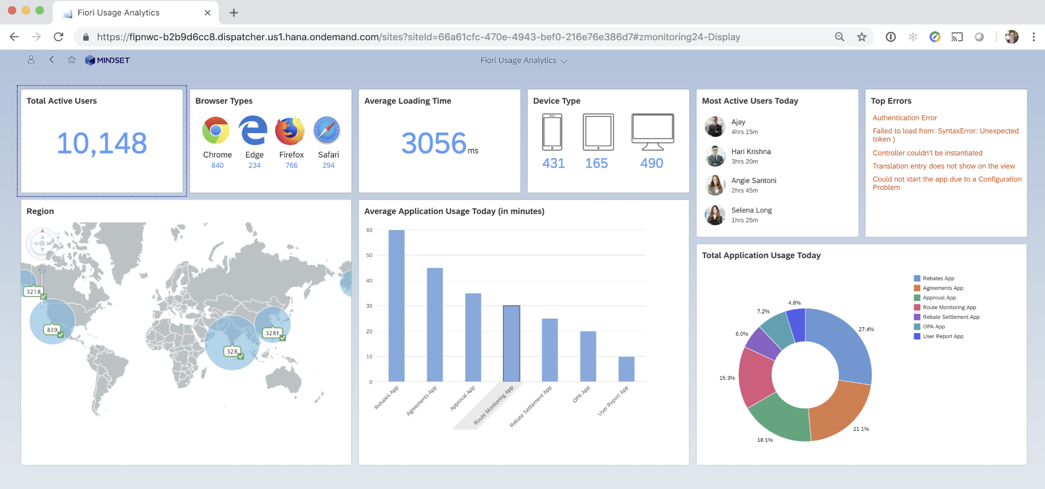Screen dimensions: 1045x489
Task: Click the Edge browser icon
Action: click(254, 131)
